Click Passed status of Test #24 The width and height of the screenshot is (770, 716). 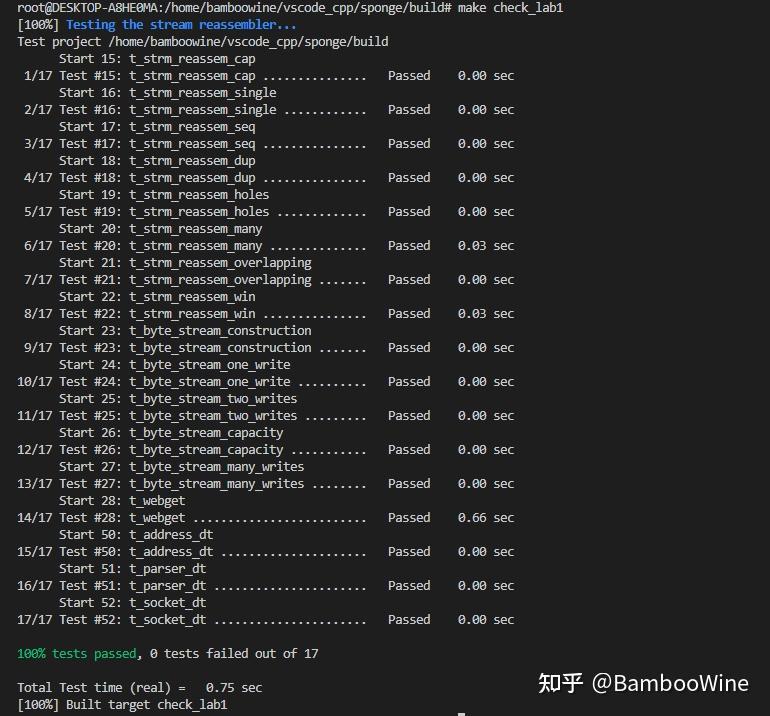click(408, 381)
